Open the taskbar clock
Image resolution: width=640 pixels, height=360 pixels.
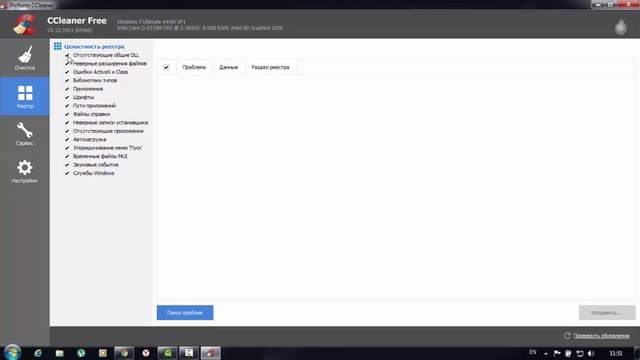click(x=616, y=353)
